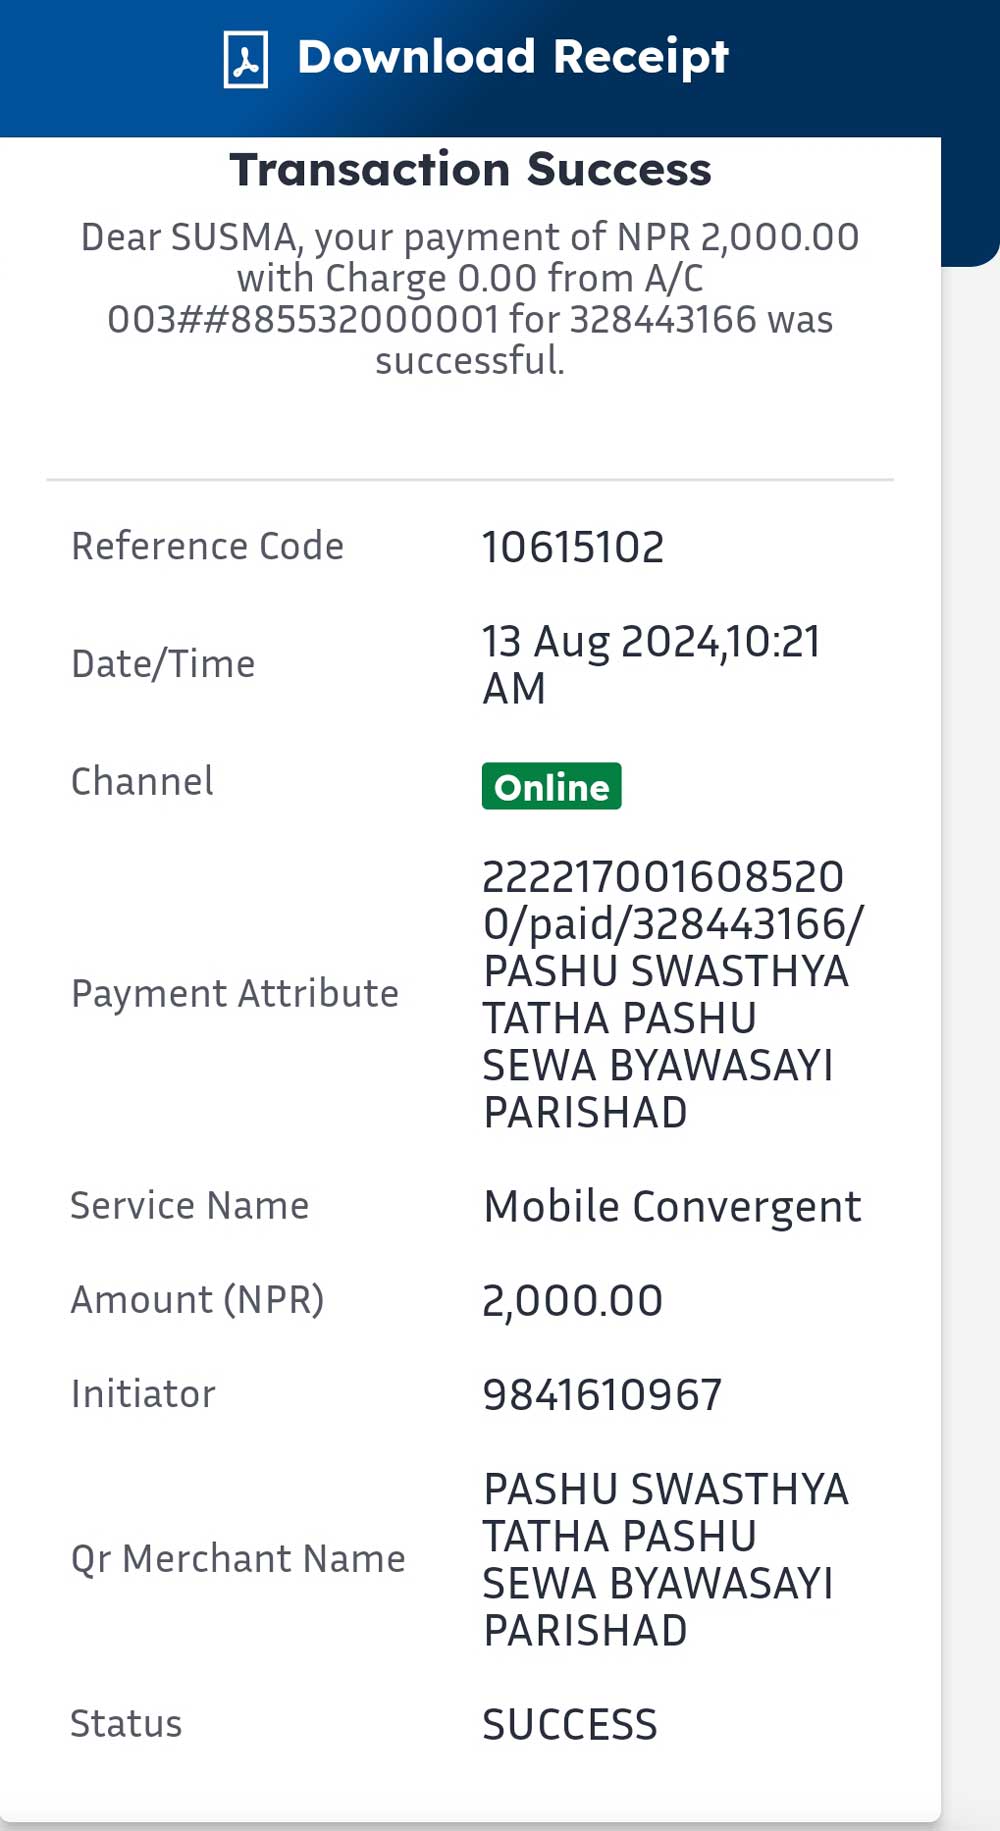1000x1831 pixels.
Task: Select the Dear SUSMA payment confirmation message
Action: [x=470, y=298]
